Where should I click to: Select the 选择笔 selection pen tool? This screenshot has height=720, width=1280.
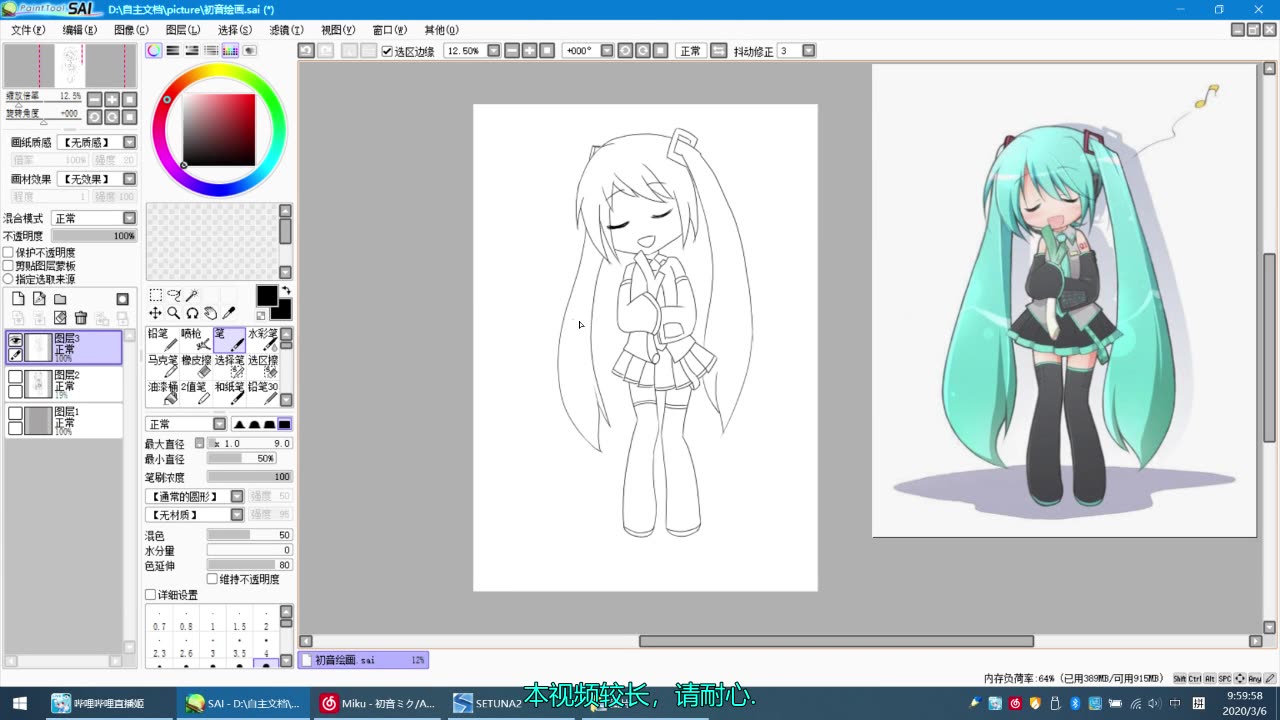[229, 366]
